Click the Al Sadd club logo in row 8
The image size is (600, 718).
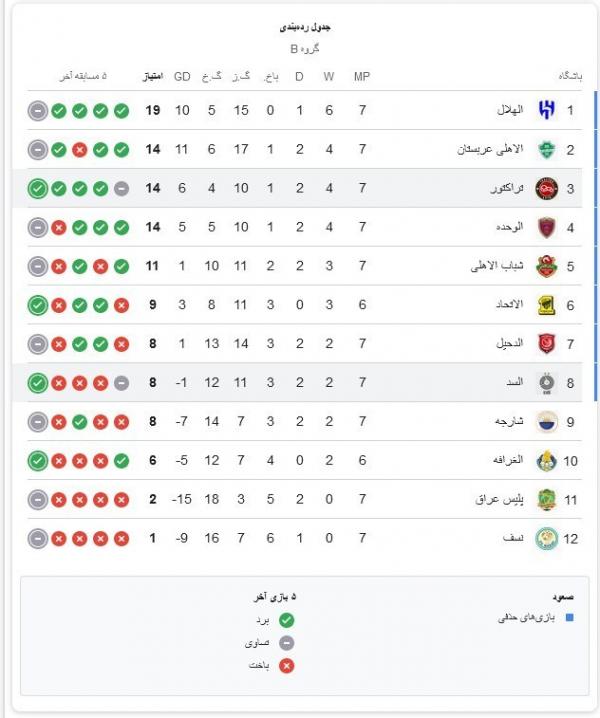pyautogui.click(x=546, y=382)
